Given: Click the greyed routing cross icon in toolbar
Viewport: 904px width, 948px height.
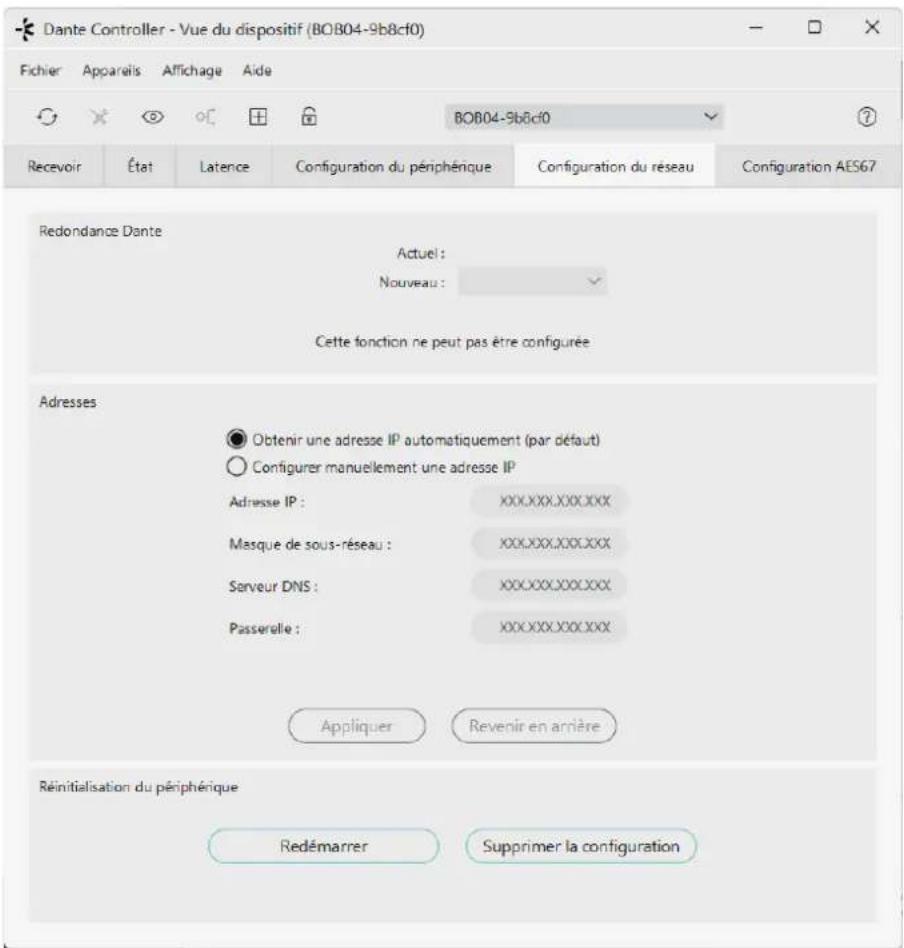Looking at the screenshot, I should pos(99,117).
